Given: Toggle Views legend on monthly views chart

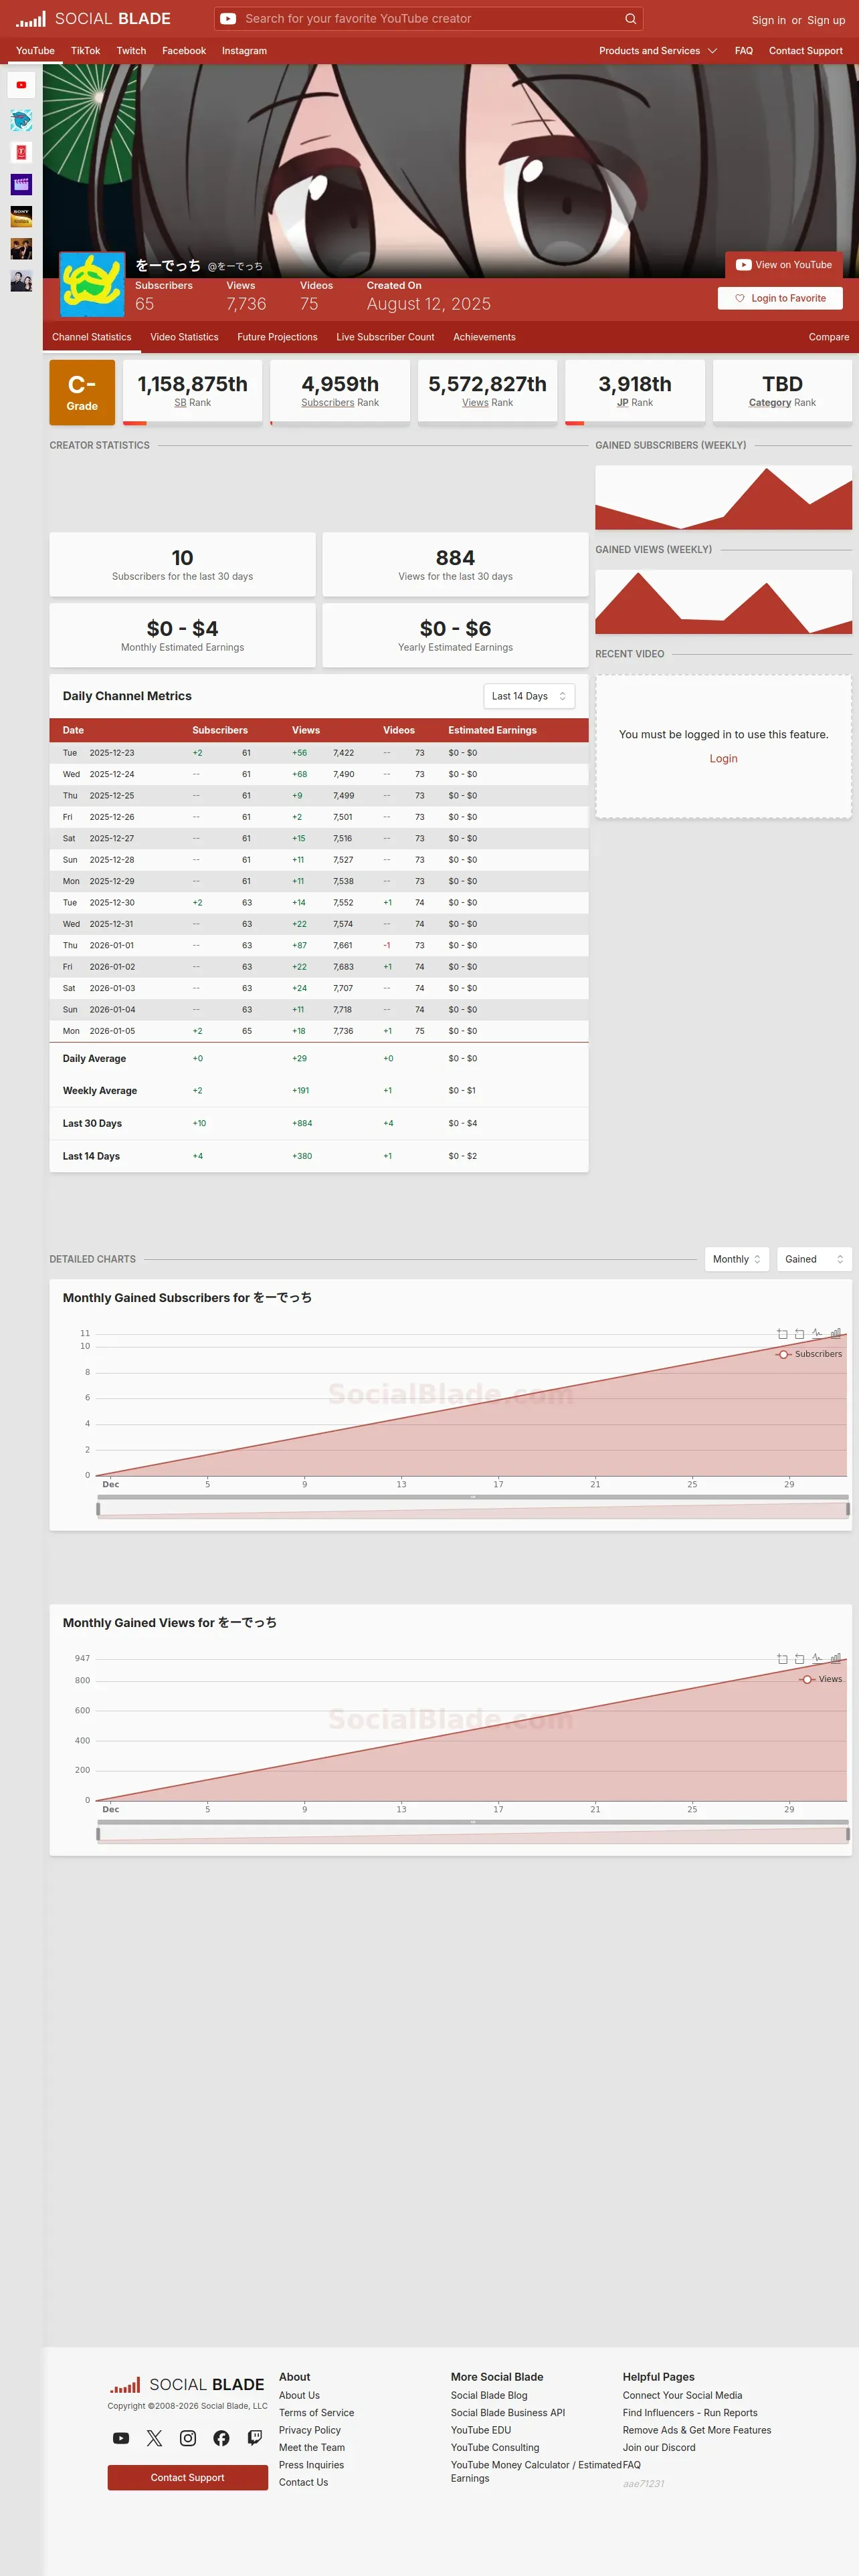Looking at the screenshot, I should pos(821,1679).
